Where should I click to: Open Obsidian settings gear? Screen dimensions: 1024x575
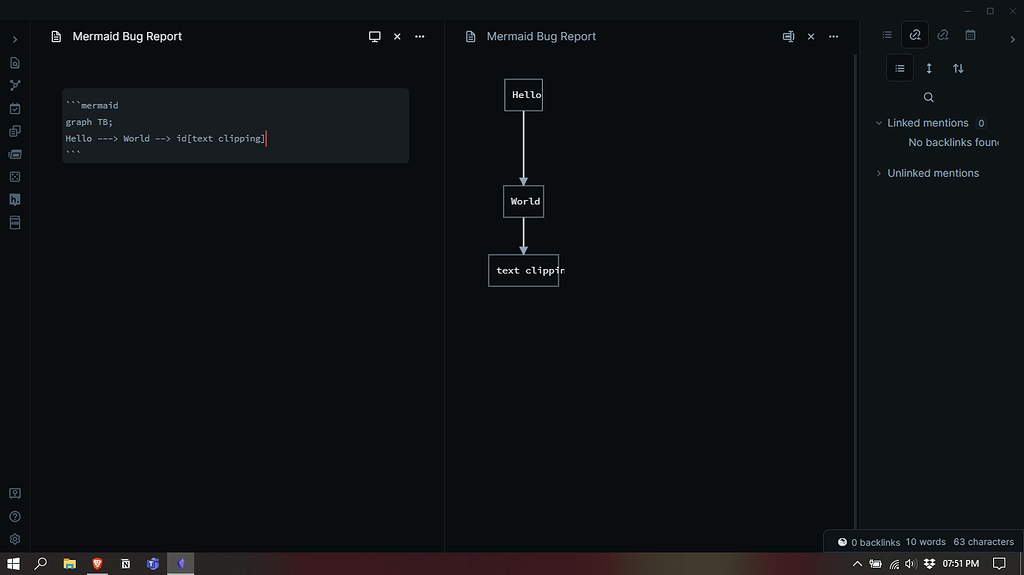coord(15,539)
